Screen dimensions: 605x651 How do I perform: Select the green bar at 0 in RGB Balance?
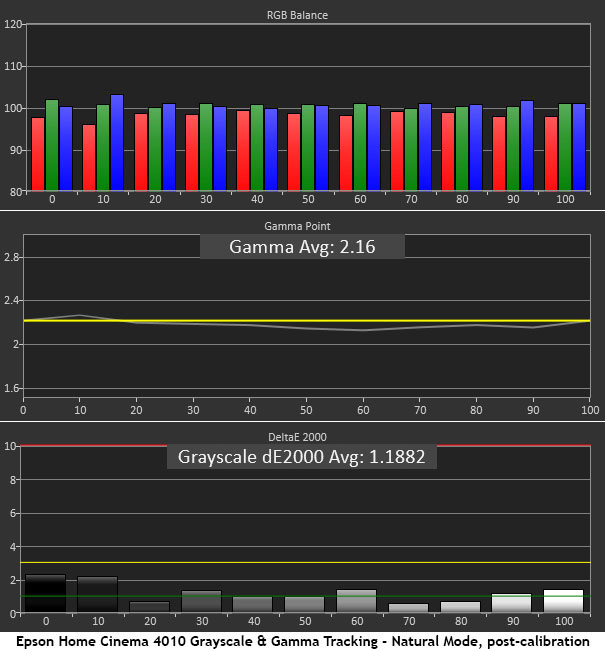coord(52,145)
